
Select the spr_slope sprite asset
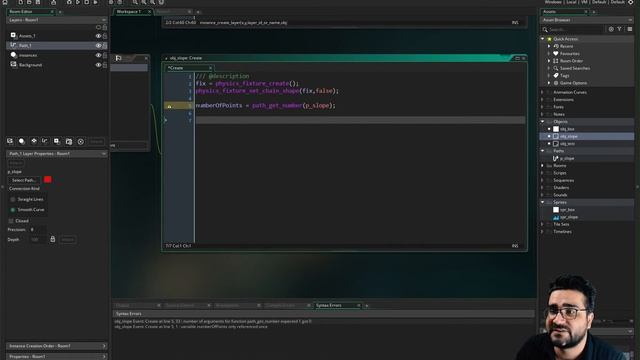point(569,217)
